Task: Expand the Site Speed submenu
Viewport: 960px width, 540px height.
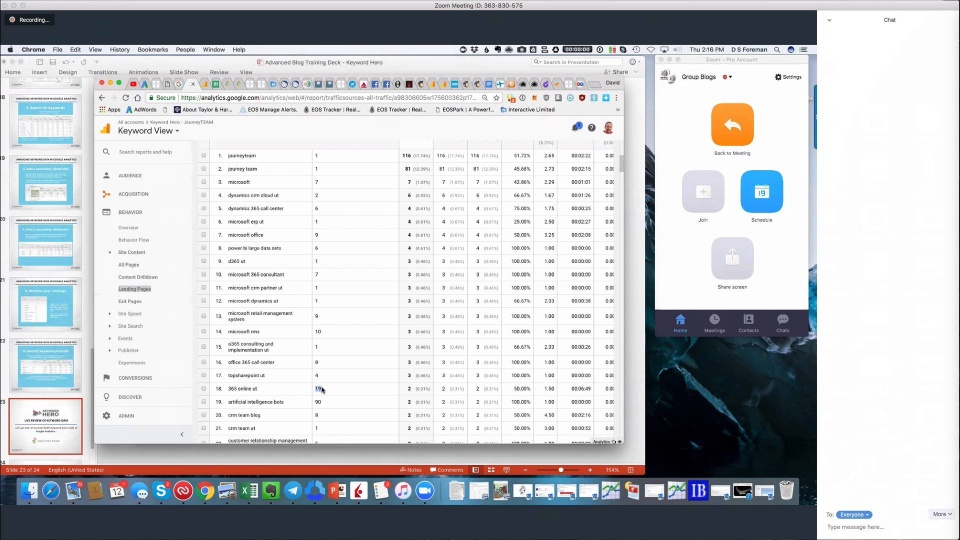Action: [110, 313]
